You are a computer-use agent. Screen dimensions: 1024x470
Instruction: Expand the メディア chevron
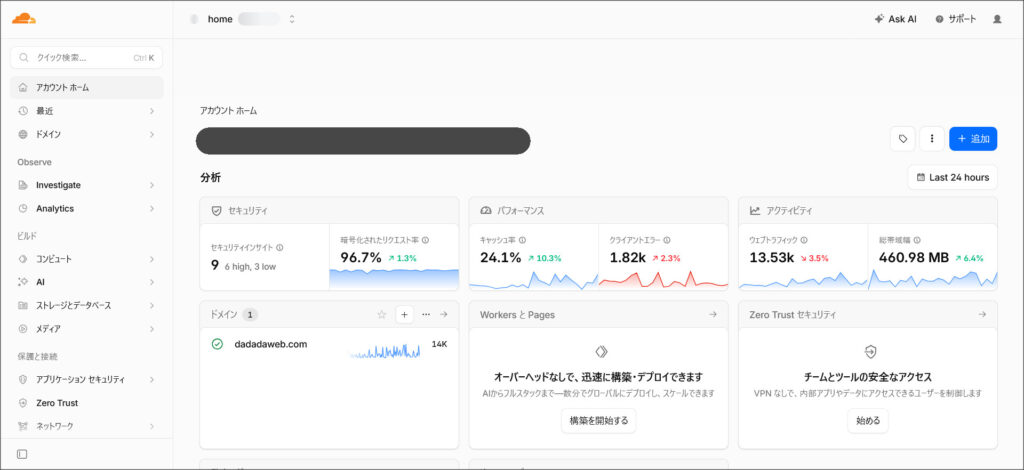[152, 329]
